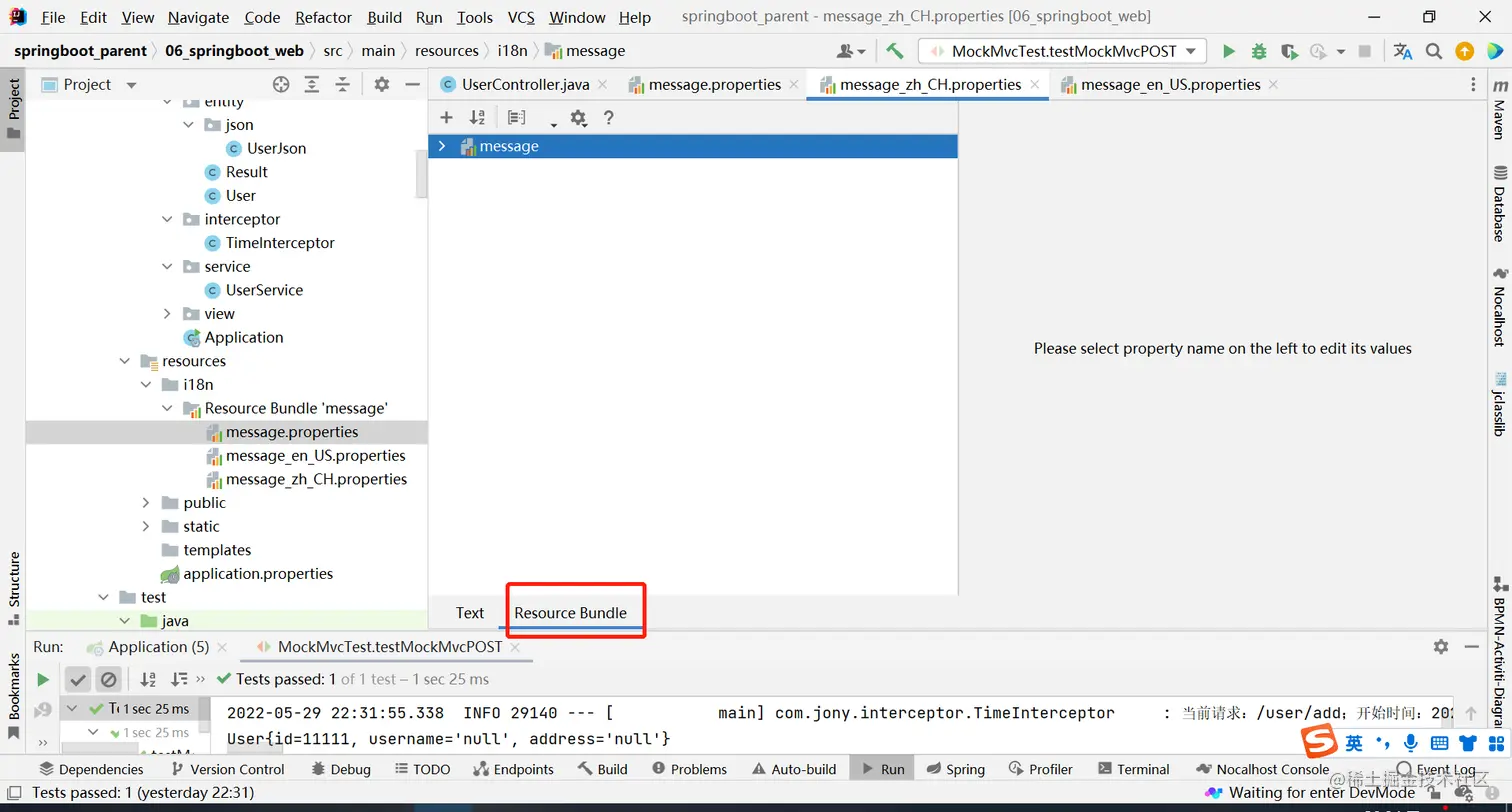
Task: Click the green hammer Build Project icon
Action: point(895,51)
